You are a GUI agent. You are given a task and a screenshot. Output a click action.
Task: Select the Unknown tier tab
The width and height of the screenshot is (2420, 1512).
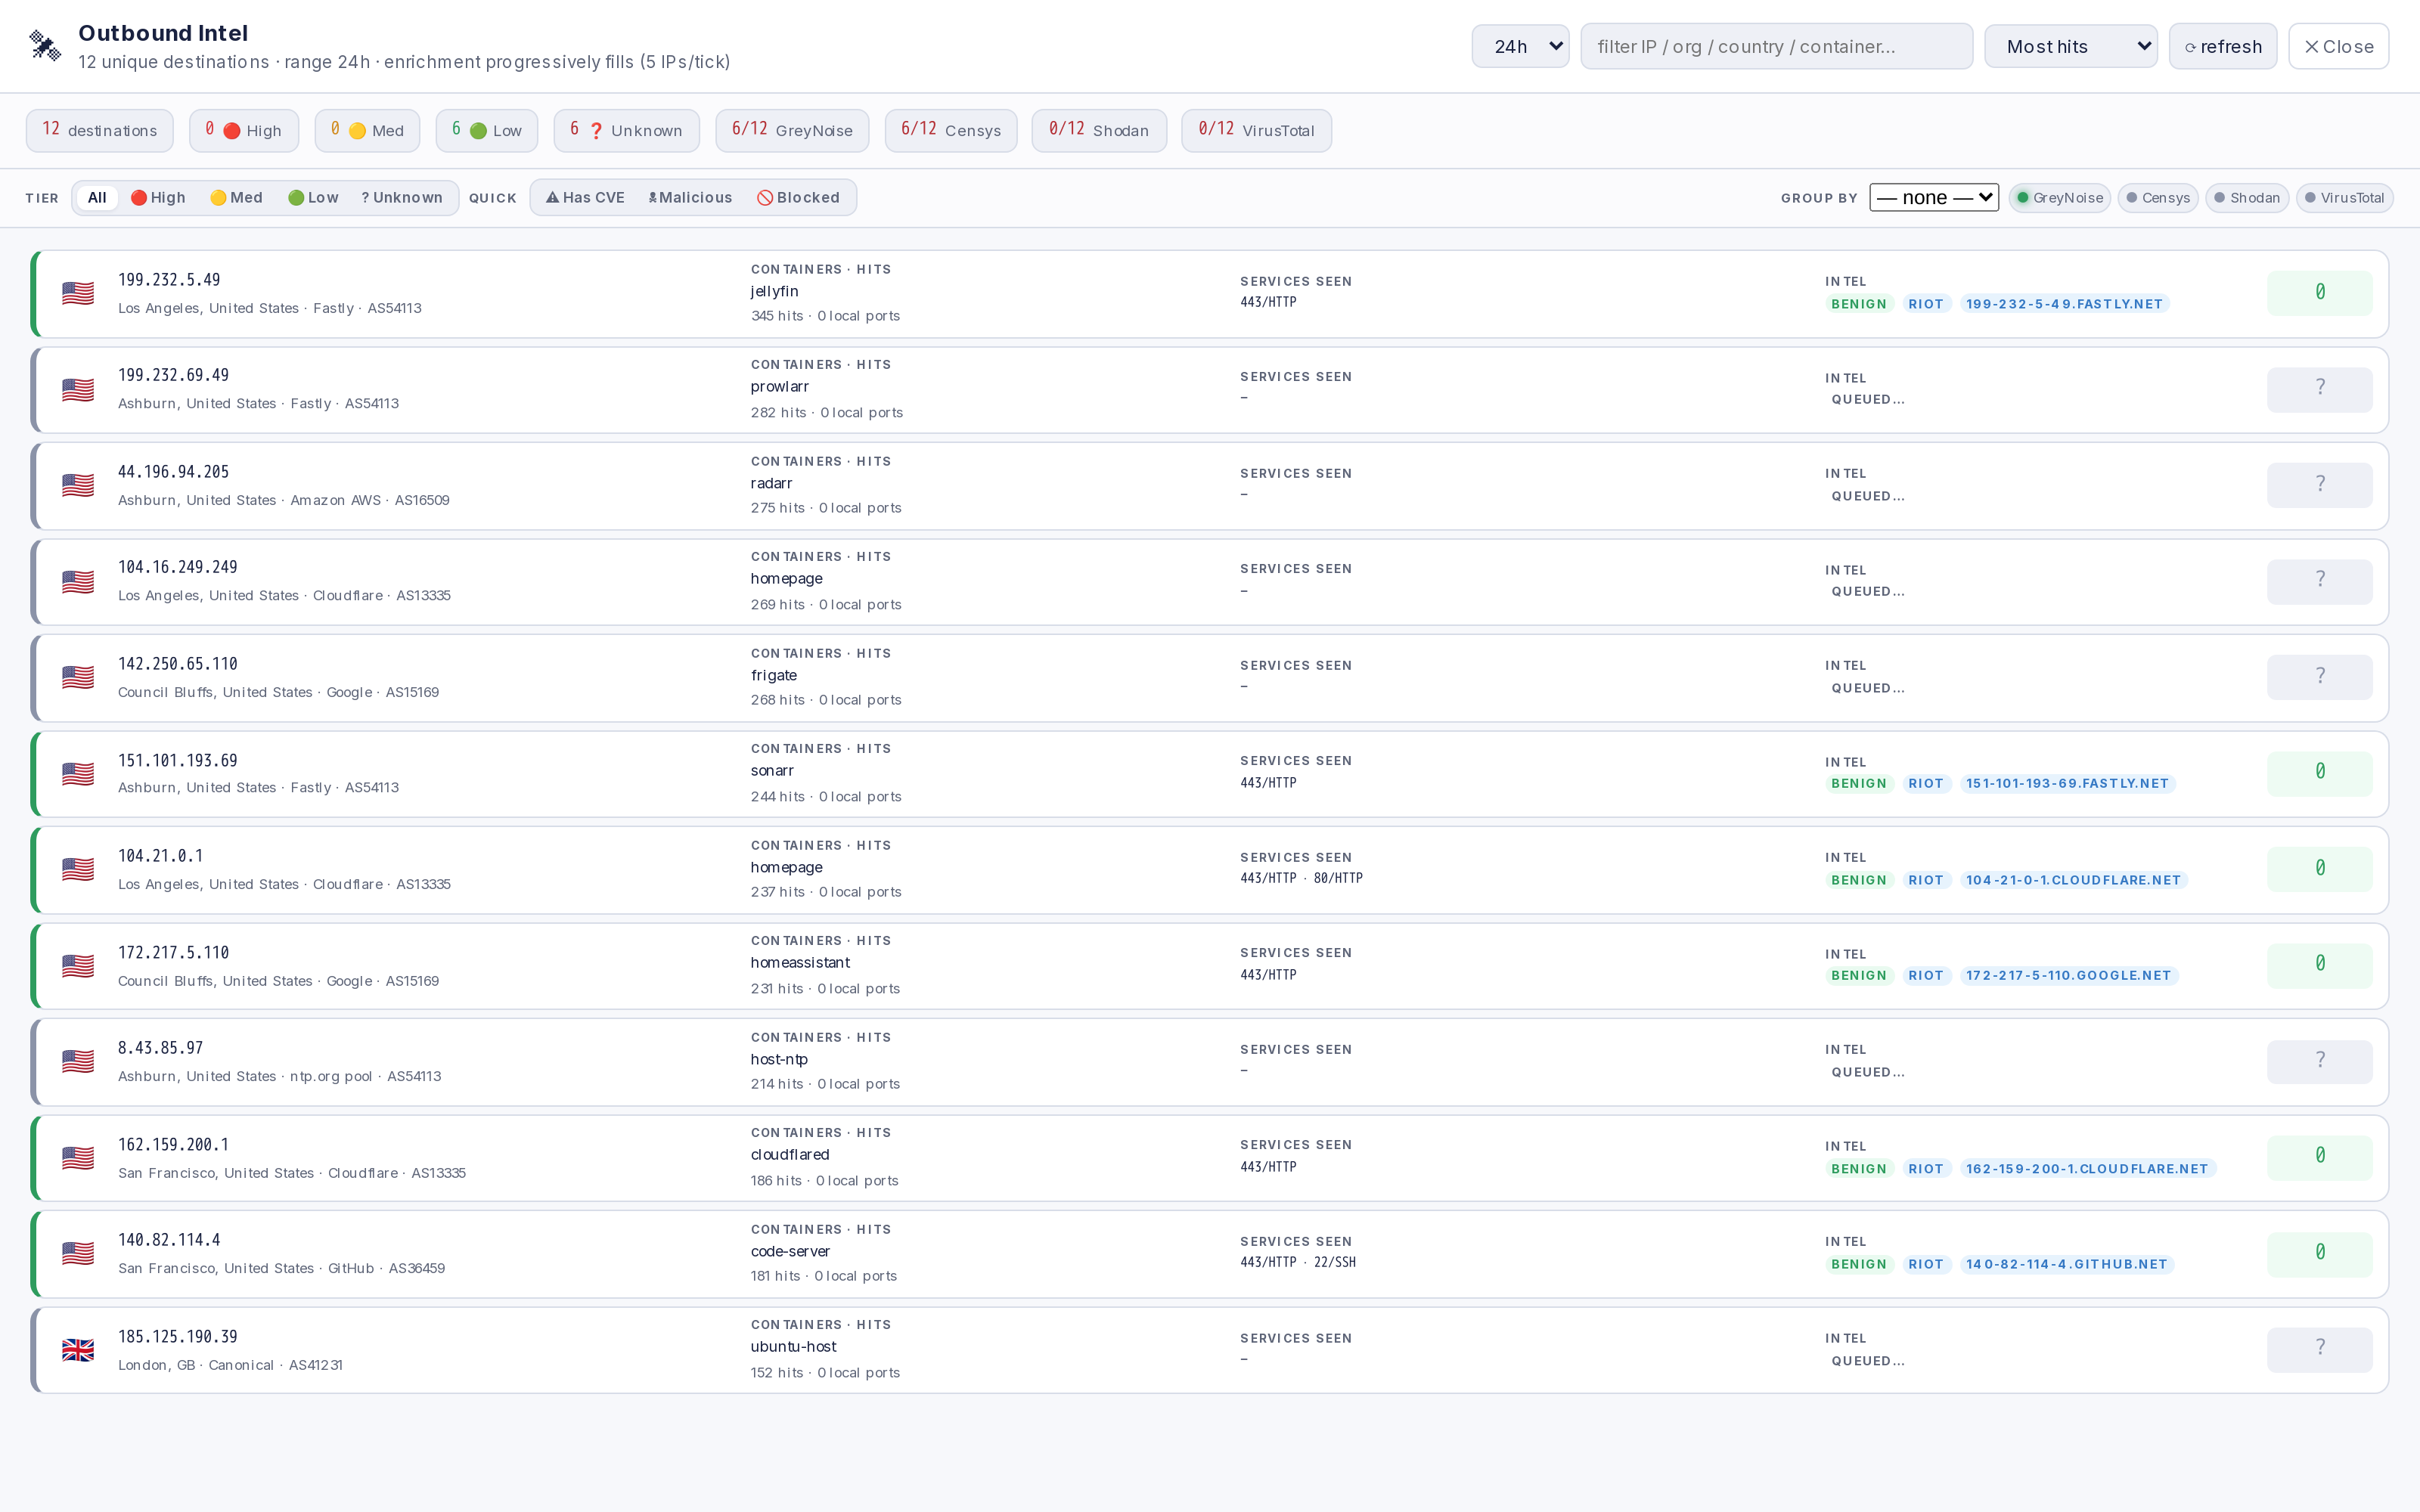pos(402,198)
